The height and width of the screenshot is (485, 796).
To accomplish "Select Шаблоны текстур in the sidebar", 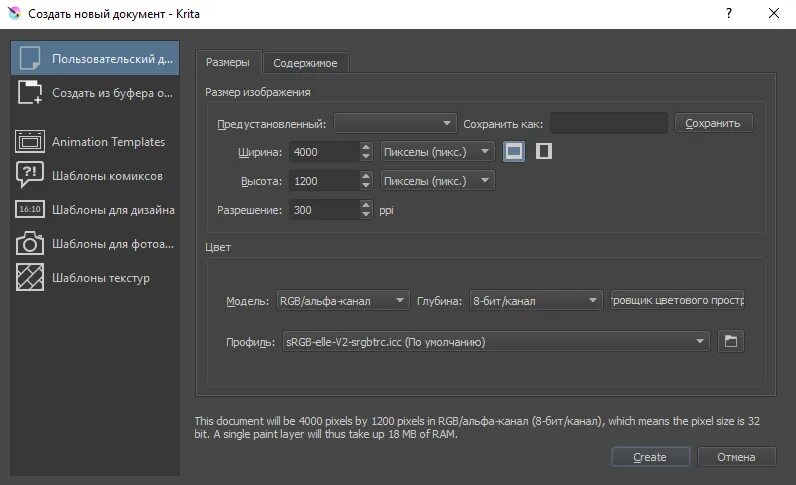I will [x=95, y=278].
